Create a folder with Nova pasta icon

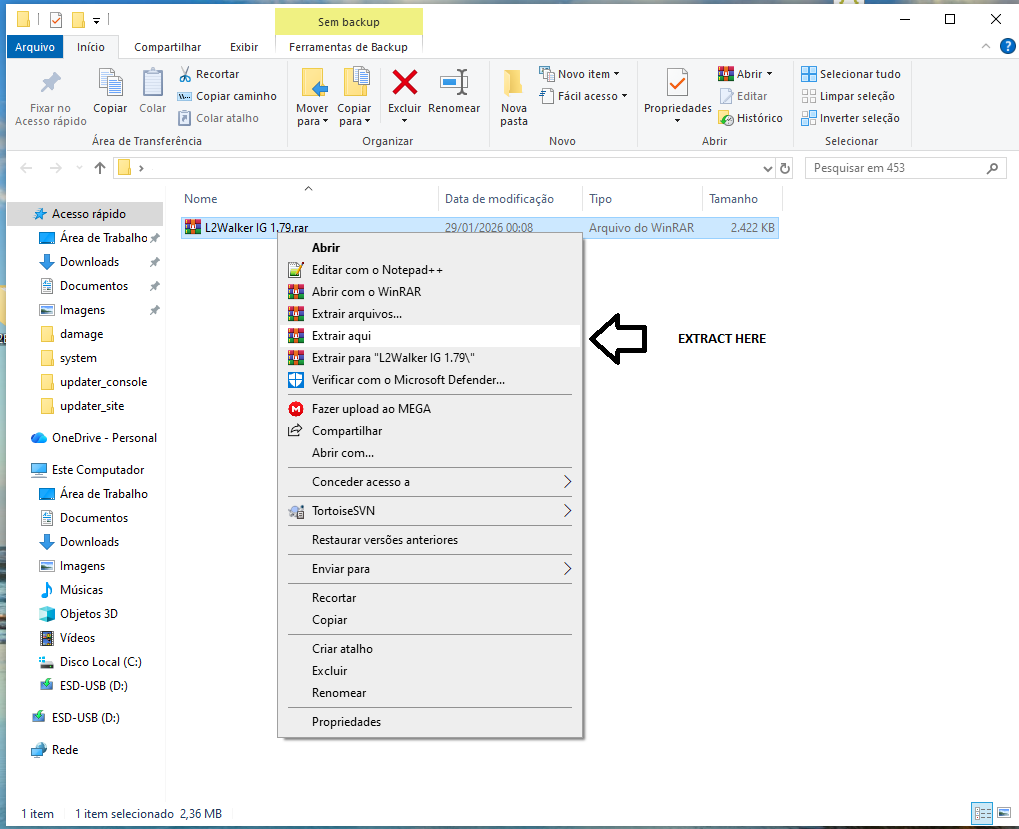[x=513, y=84]
